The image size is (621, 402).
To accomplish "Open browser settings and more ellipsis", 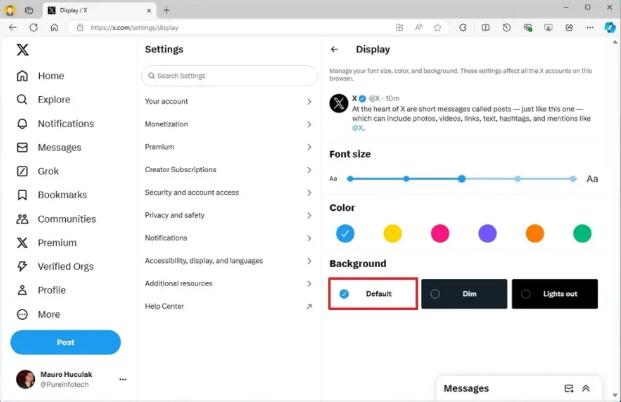I will tap(590, 27).
